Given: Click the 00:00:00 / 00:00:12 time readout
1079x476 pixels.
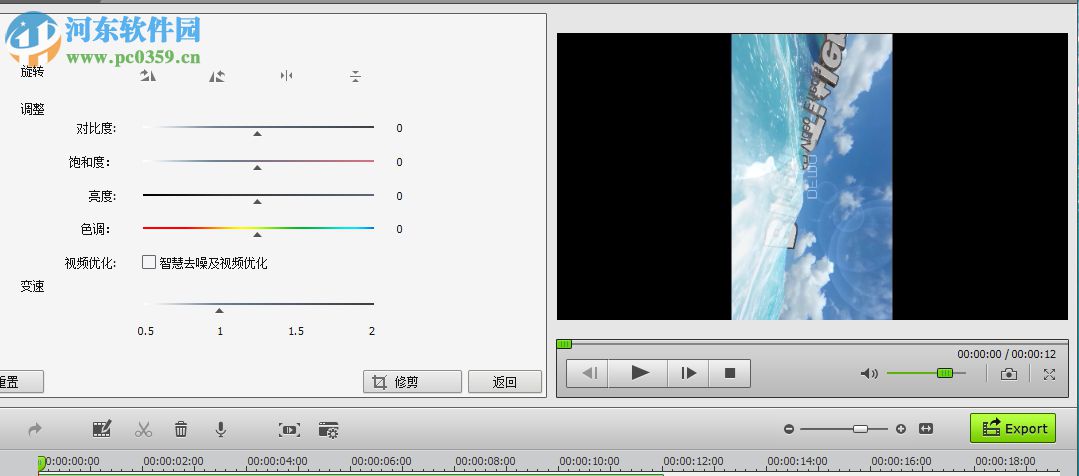Looking at the screenshot, I should click(1006, 354).
